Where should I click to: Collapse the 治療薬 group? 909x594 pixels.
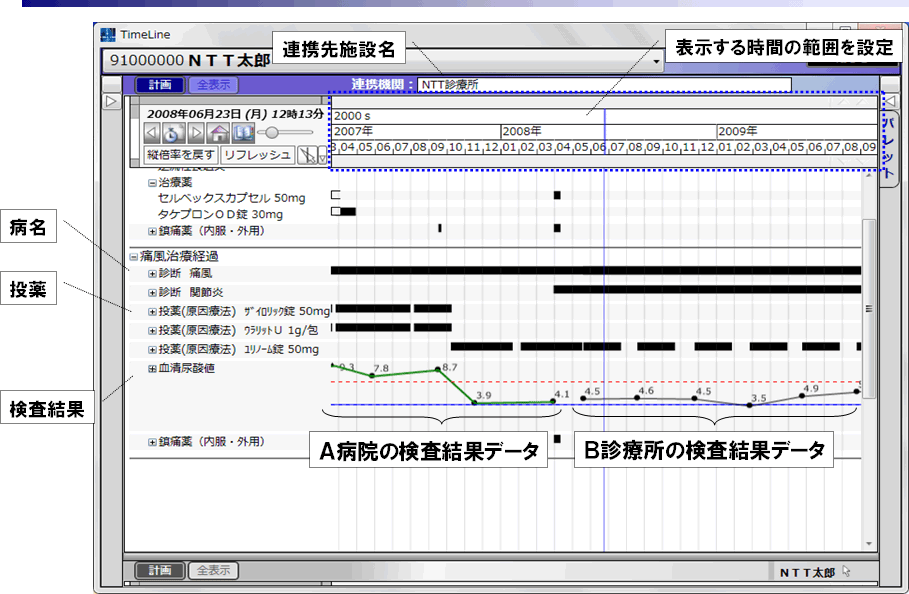point(152,183)
